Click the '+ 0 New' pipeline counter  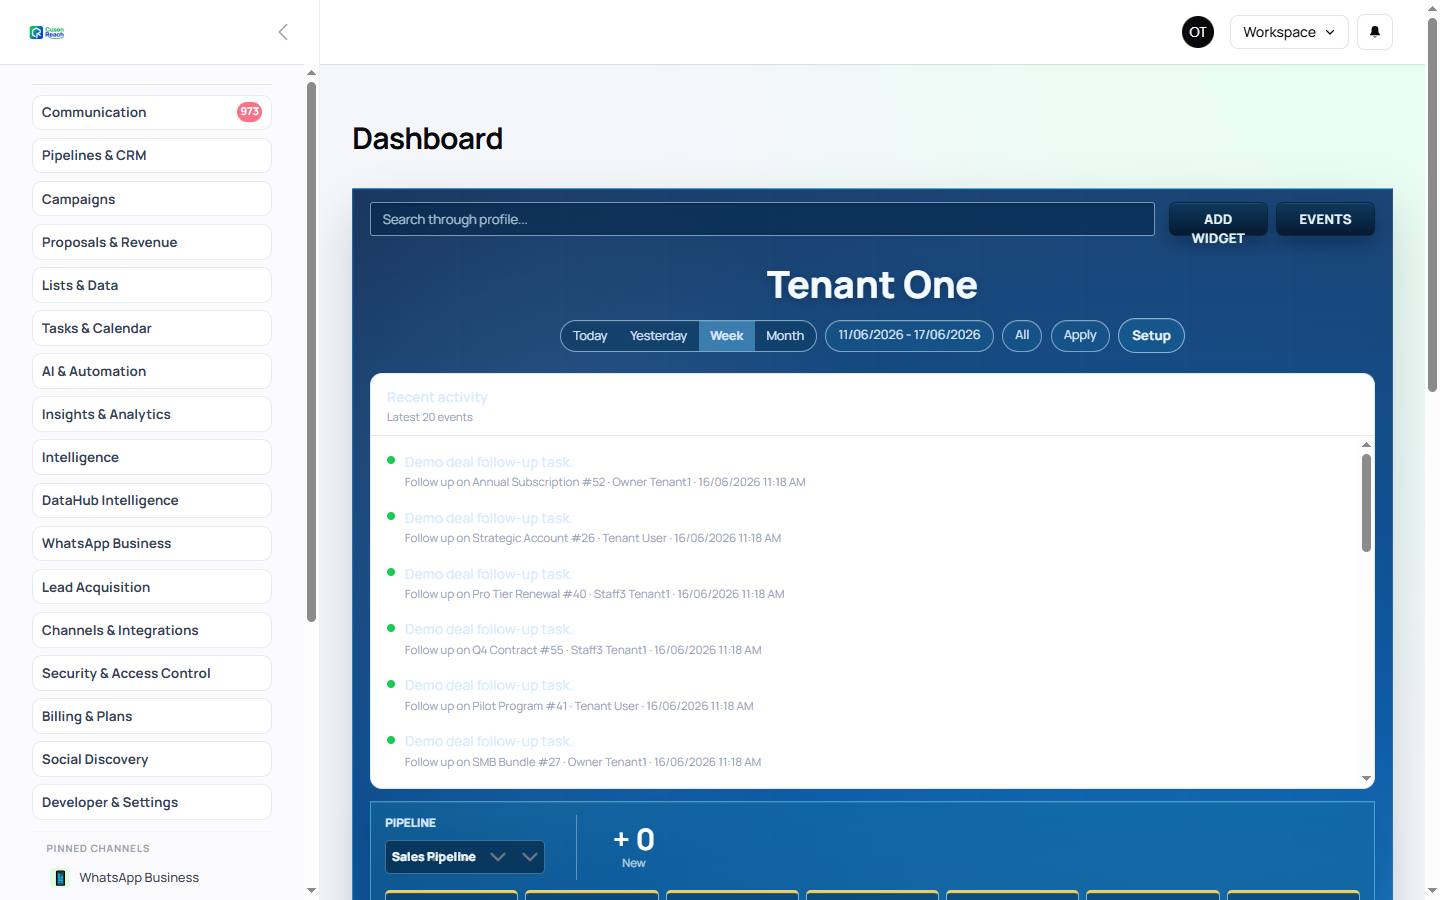point(634,847)
